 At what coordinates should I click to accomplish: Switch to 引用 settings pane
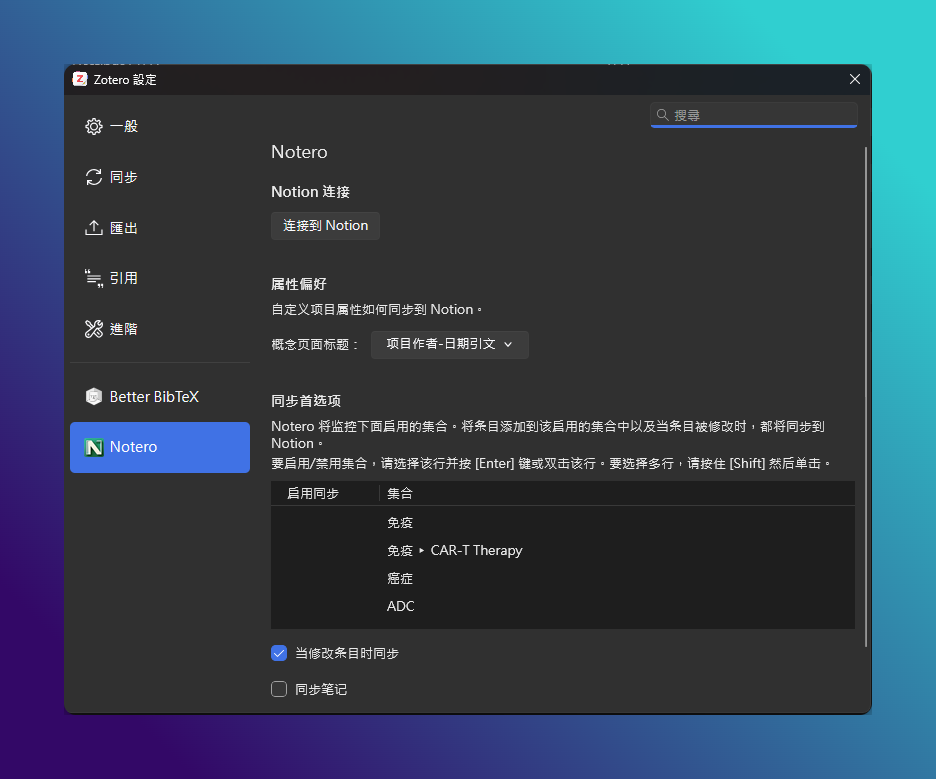pyautogui.click(x=160, y=278)
